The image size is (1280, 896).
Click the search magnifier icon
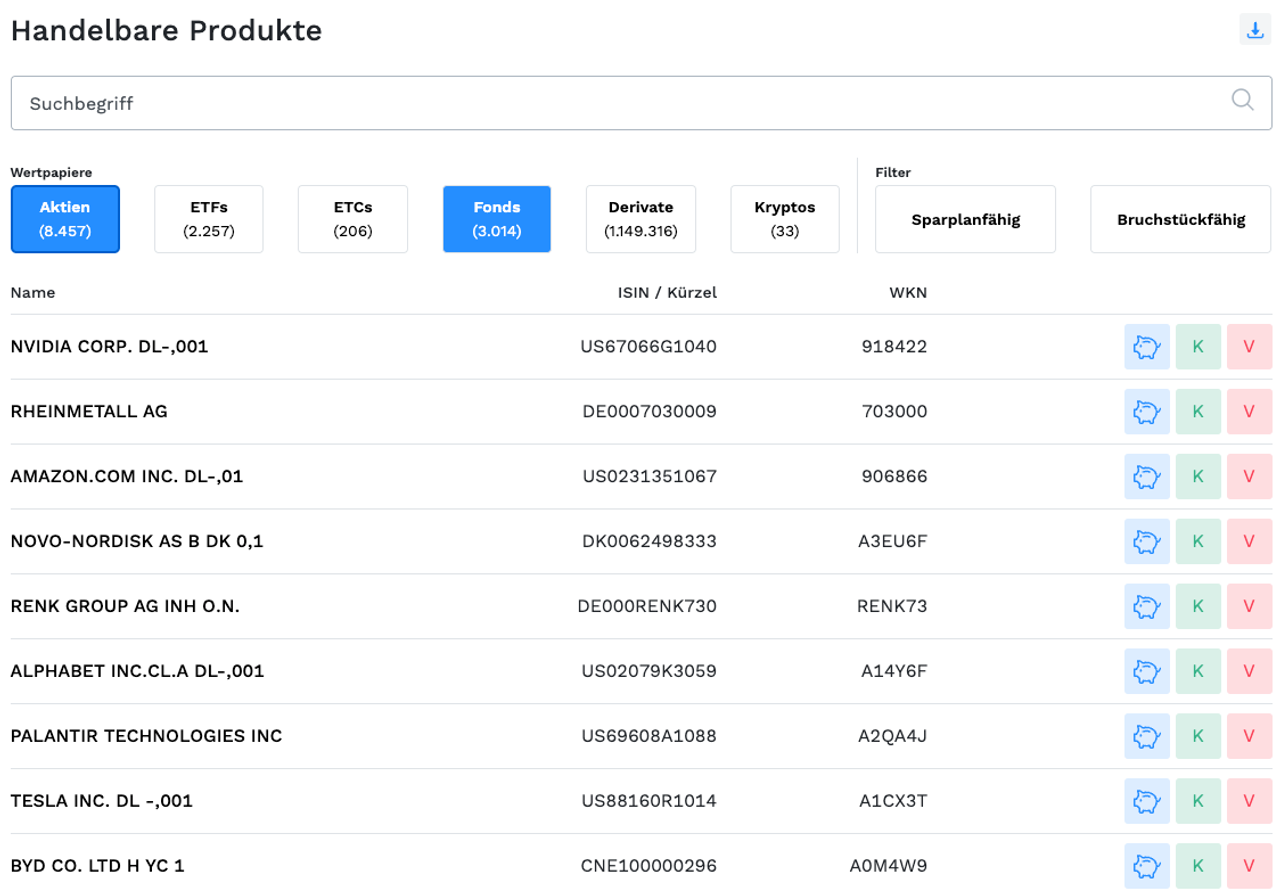[1242, 99]
